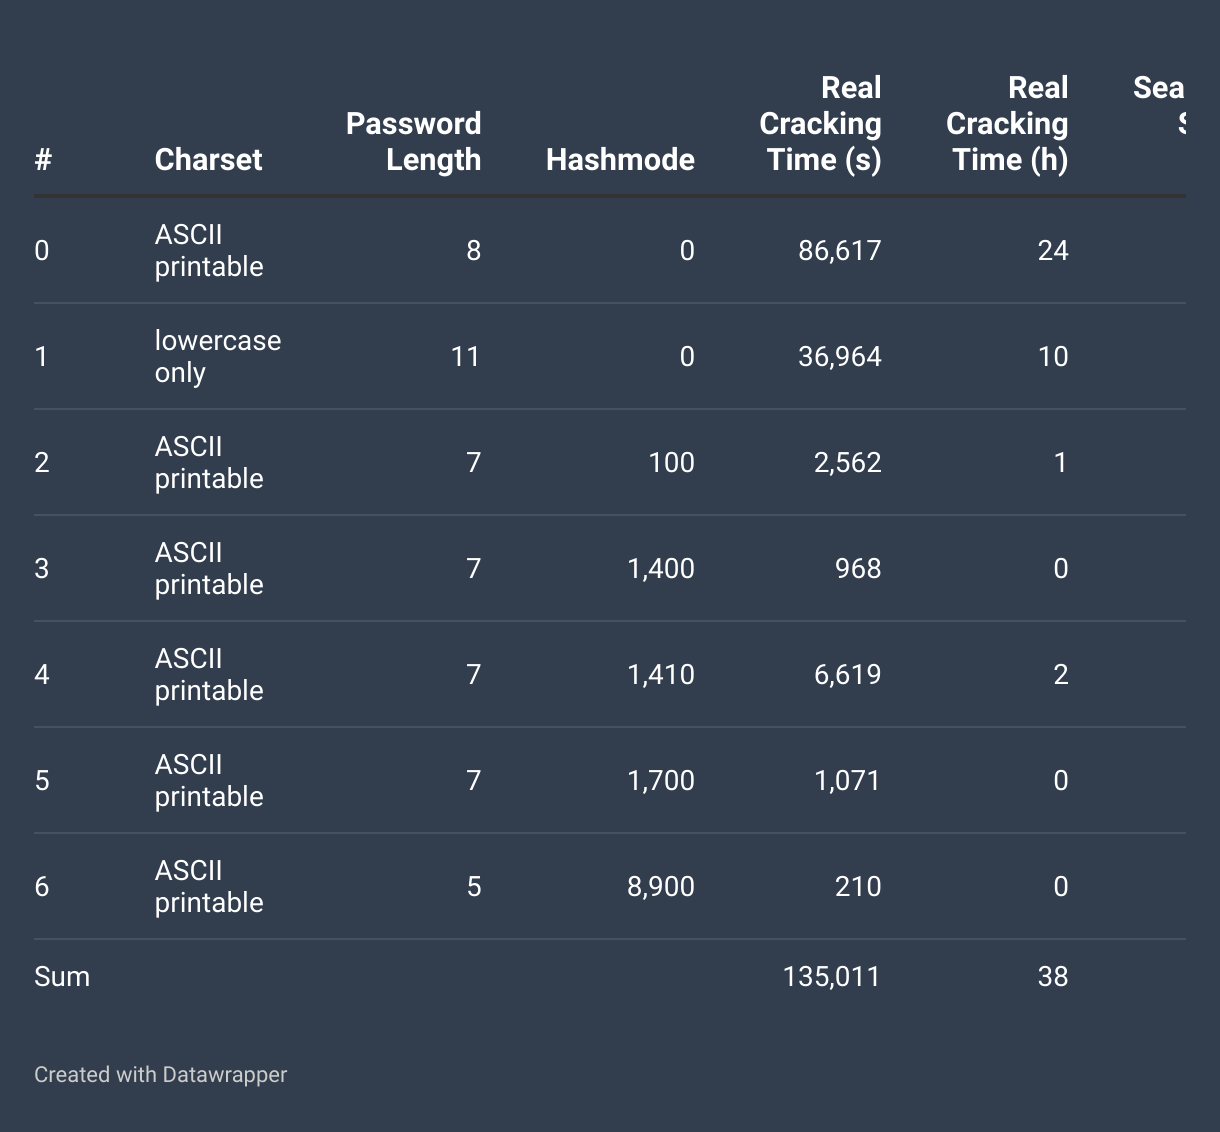
Task: Click the hashmode 8,900 cell
Action: [660, 886]
